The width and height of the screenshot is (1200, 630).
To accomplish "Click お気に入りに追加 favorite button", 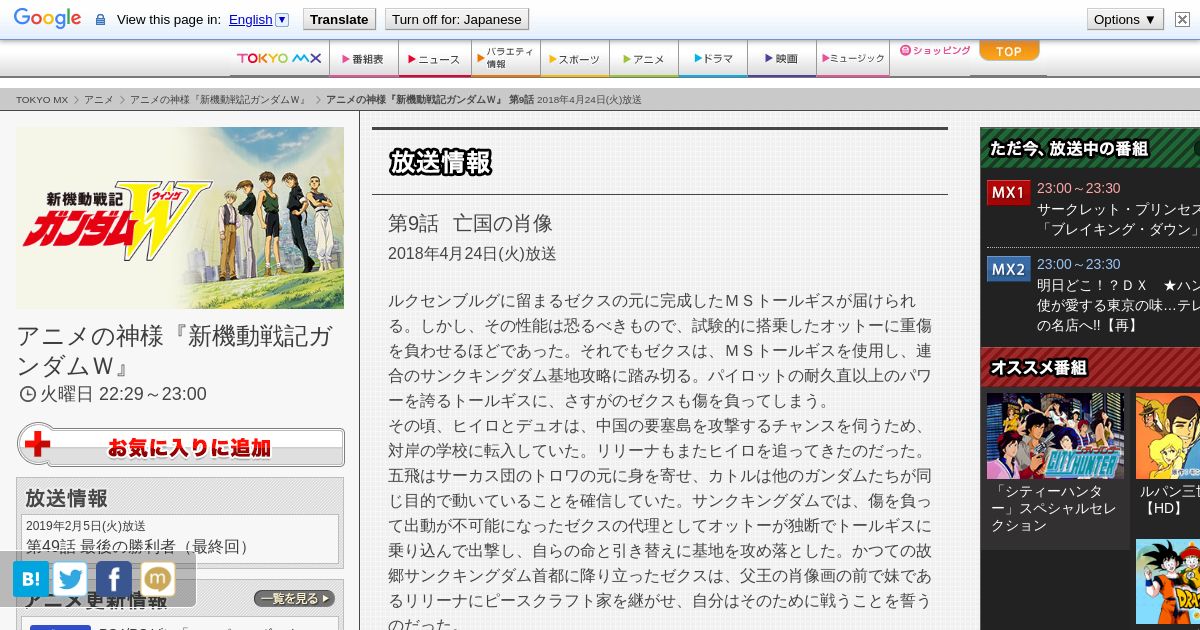I will (x=181, y=446).
